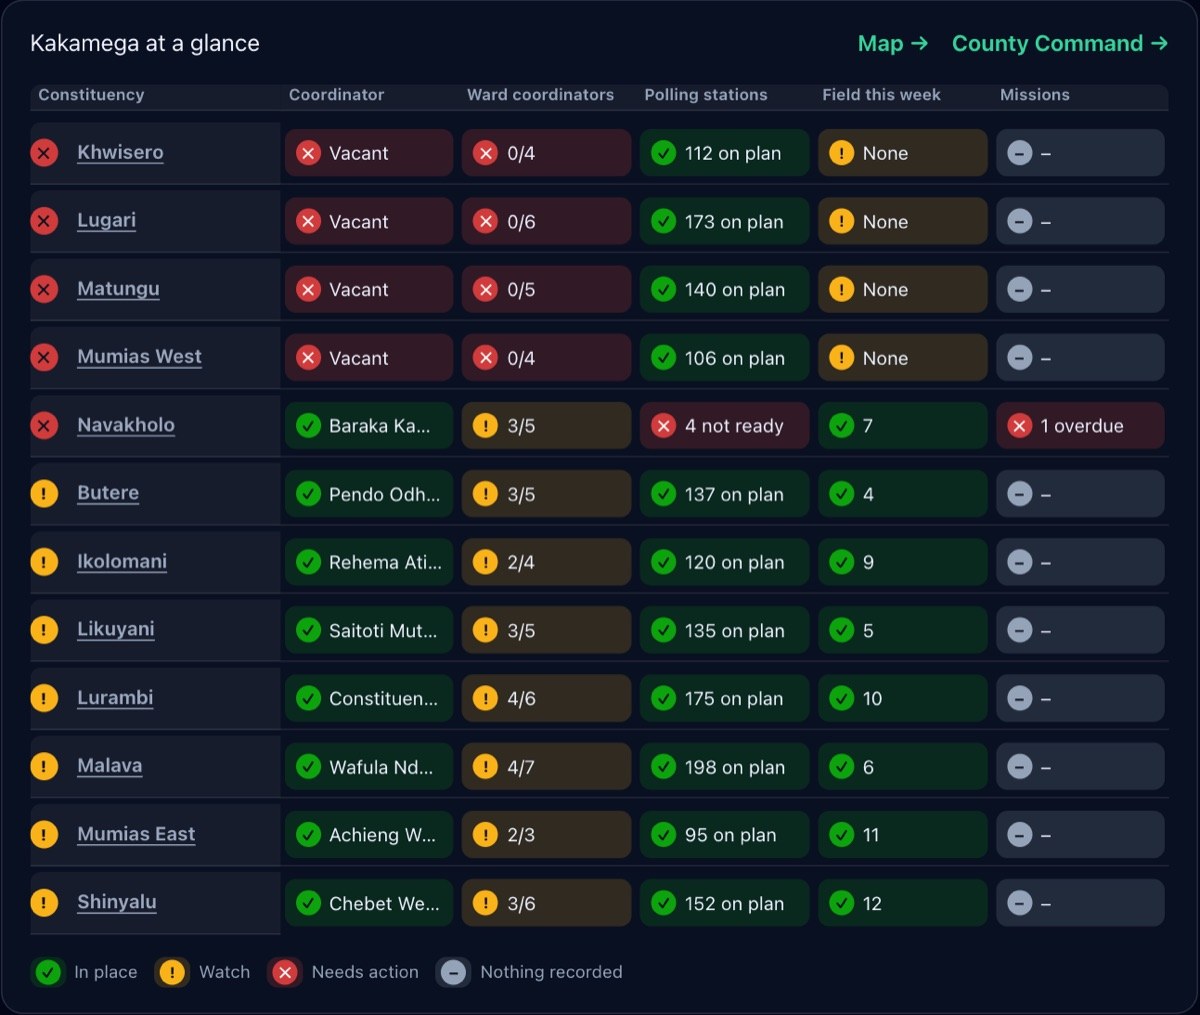Open the Likuyani constituency link

[116, 630]
